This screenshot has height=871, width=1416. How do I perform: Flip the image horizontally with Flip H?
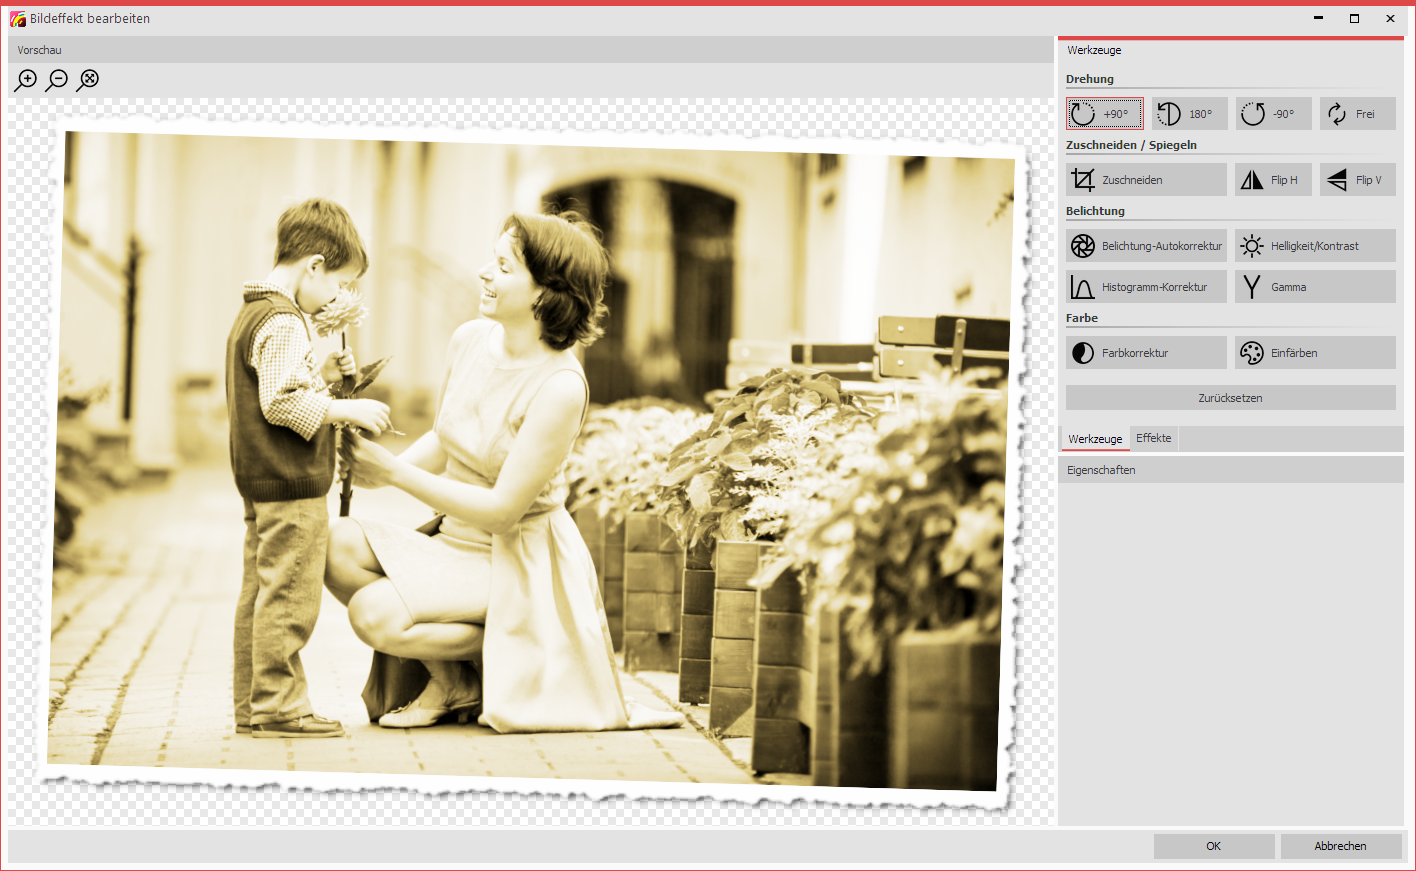1273,180
